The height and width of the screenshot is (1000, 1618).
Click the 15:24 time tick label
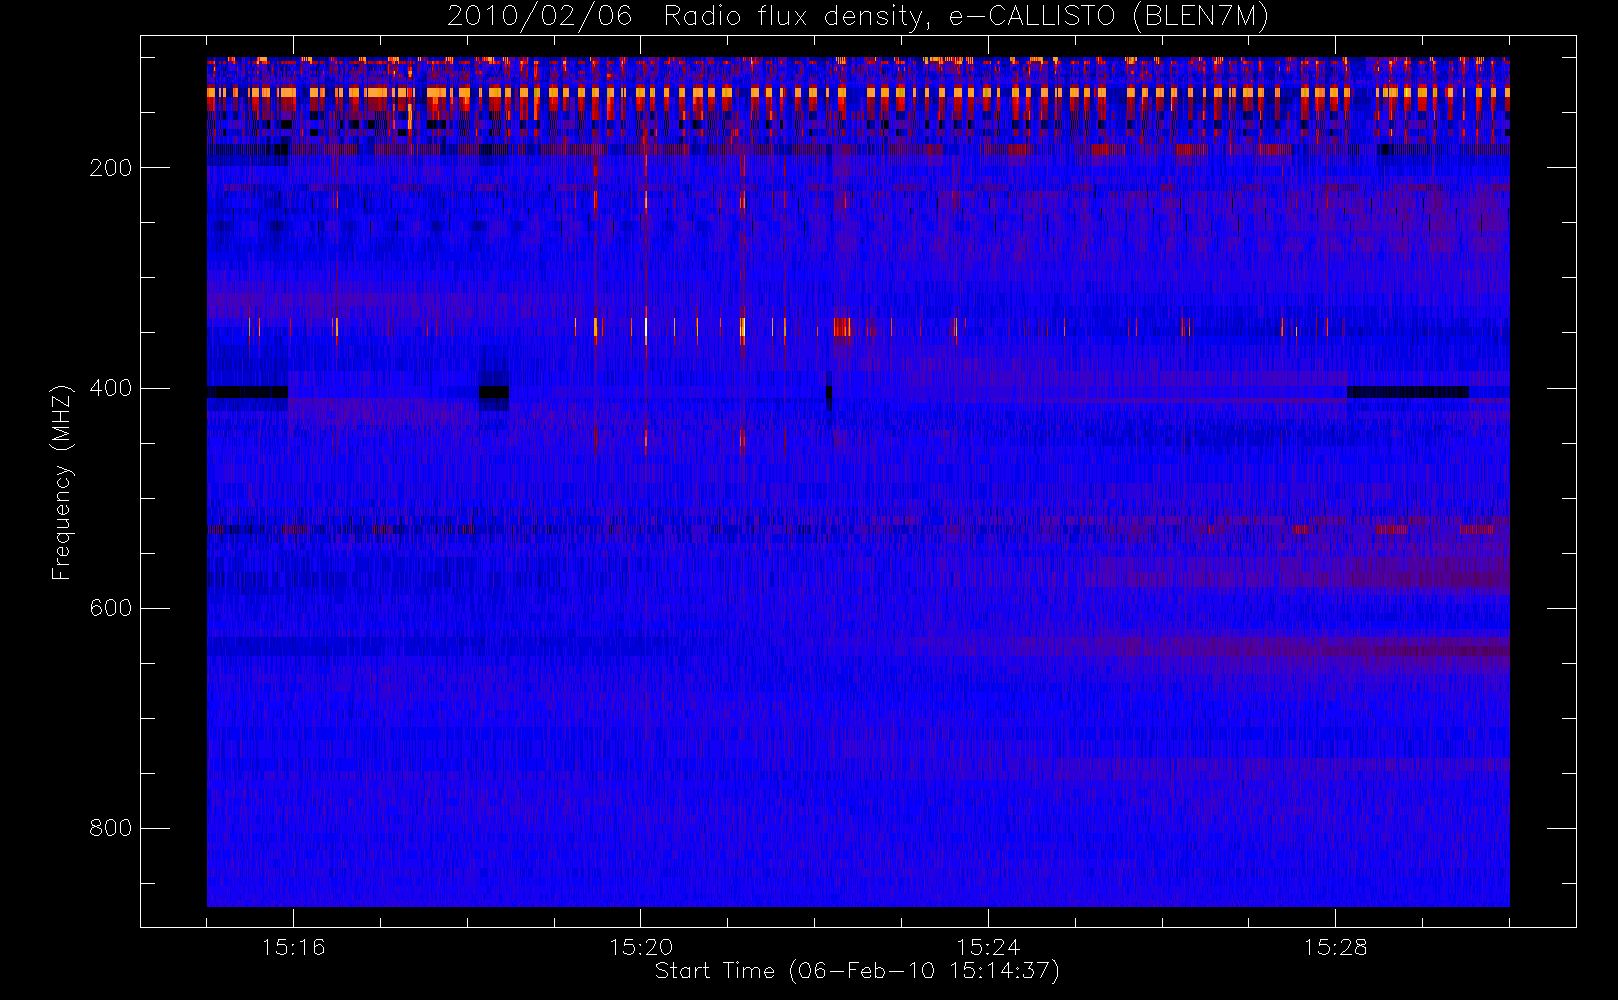point(988,947)
